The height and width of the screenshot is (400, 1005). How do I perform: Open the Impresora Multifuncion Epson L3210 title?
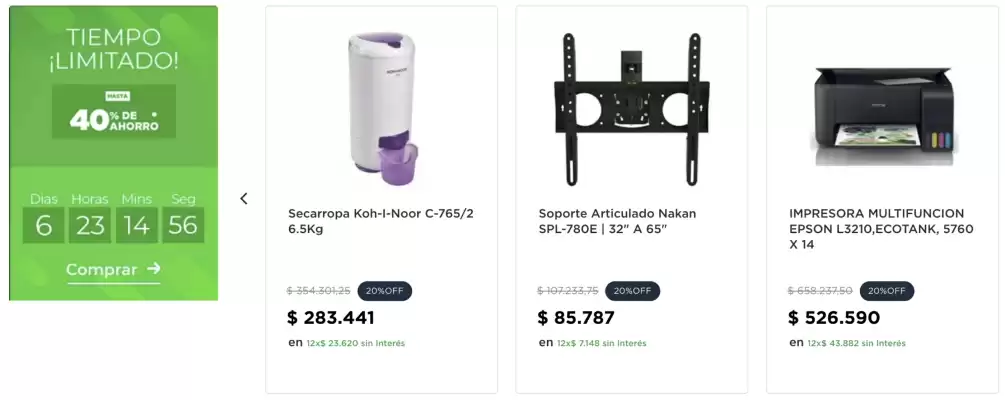[x=881, y=229]
